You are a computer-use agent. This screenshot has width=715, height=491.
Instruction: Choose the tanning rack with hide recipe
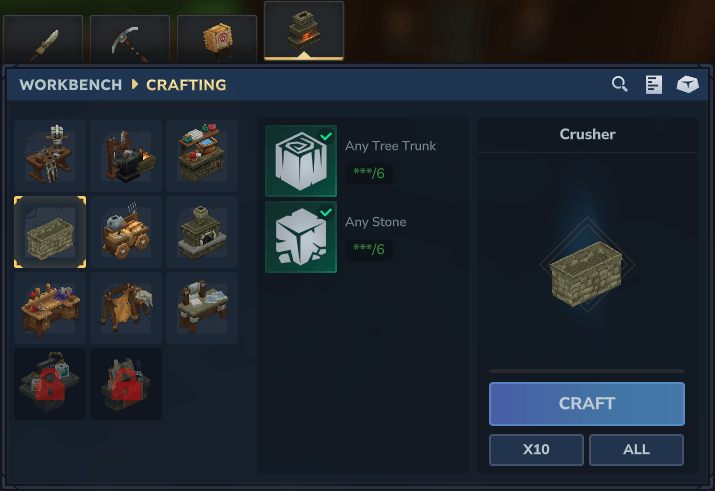(126, 308)
